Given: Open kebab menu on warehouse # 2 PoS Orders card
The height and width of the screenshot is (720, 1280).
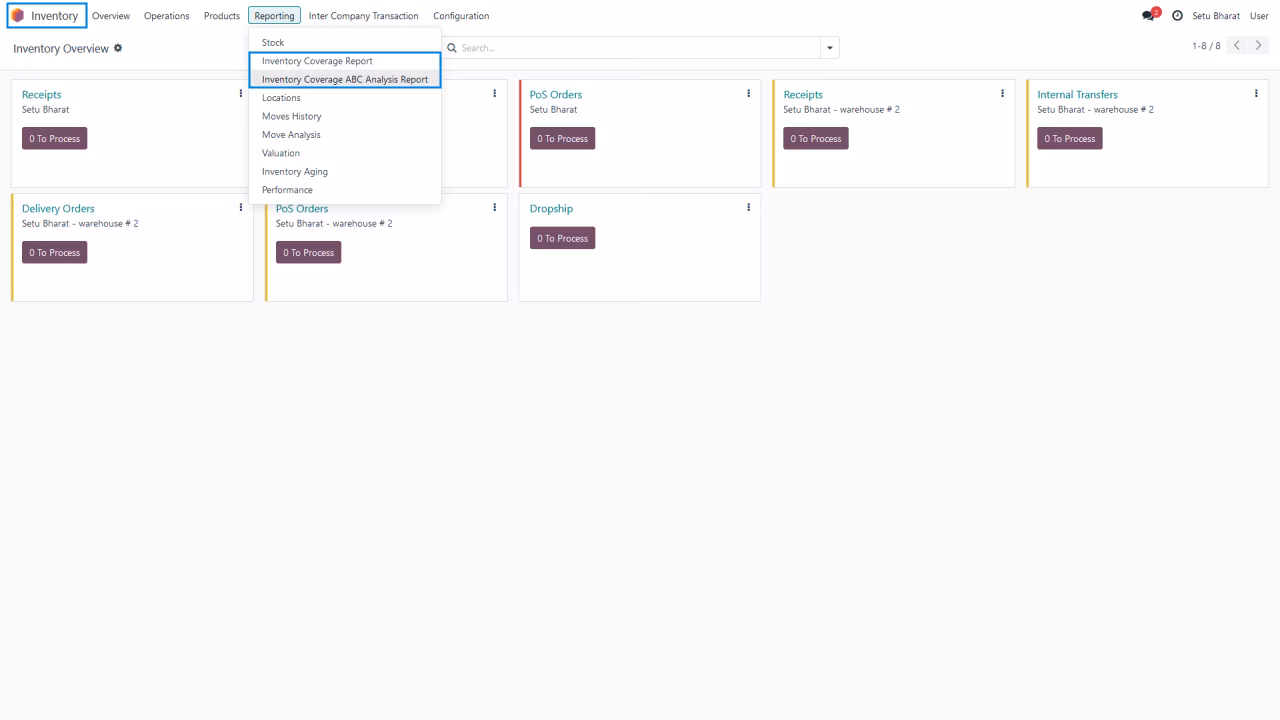Looking at the screenshot, I should coord(495,208).
